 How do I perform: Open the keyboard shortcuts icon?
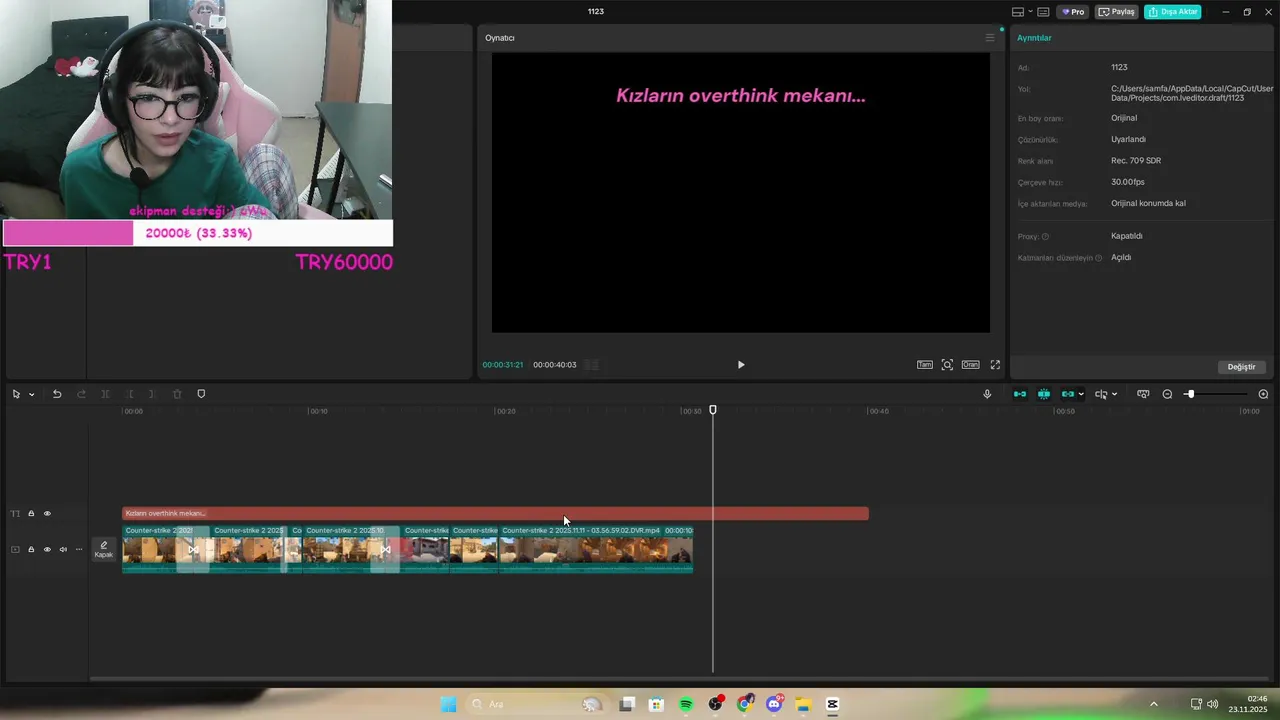pyautogui.click(x=1043, y=12)
